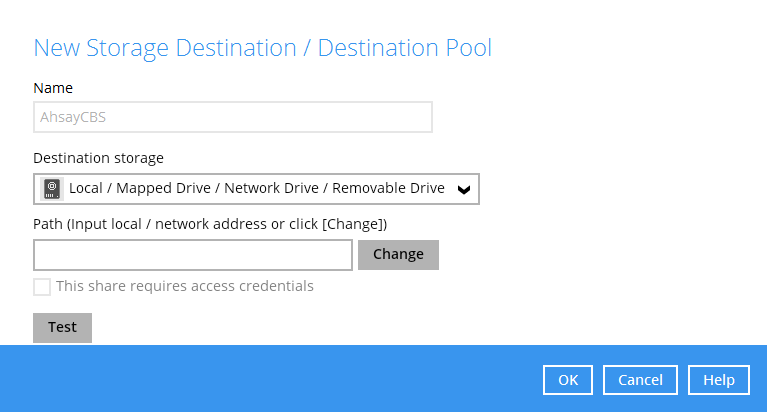Run the Test button
This screenshot has height=412, width=767.
[63, 327]
